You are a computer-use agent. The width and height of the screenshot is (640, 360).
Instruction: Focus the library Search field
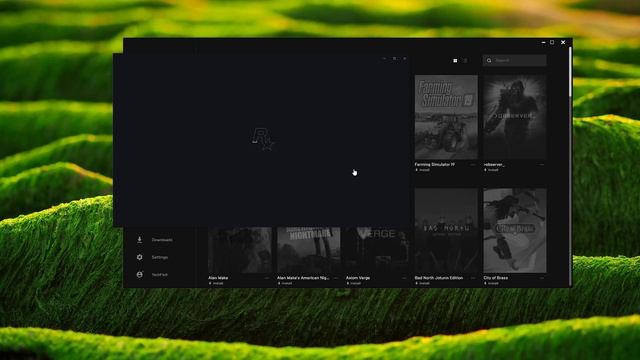click(515, 60)
